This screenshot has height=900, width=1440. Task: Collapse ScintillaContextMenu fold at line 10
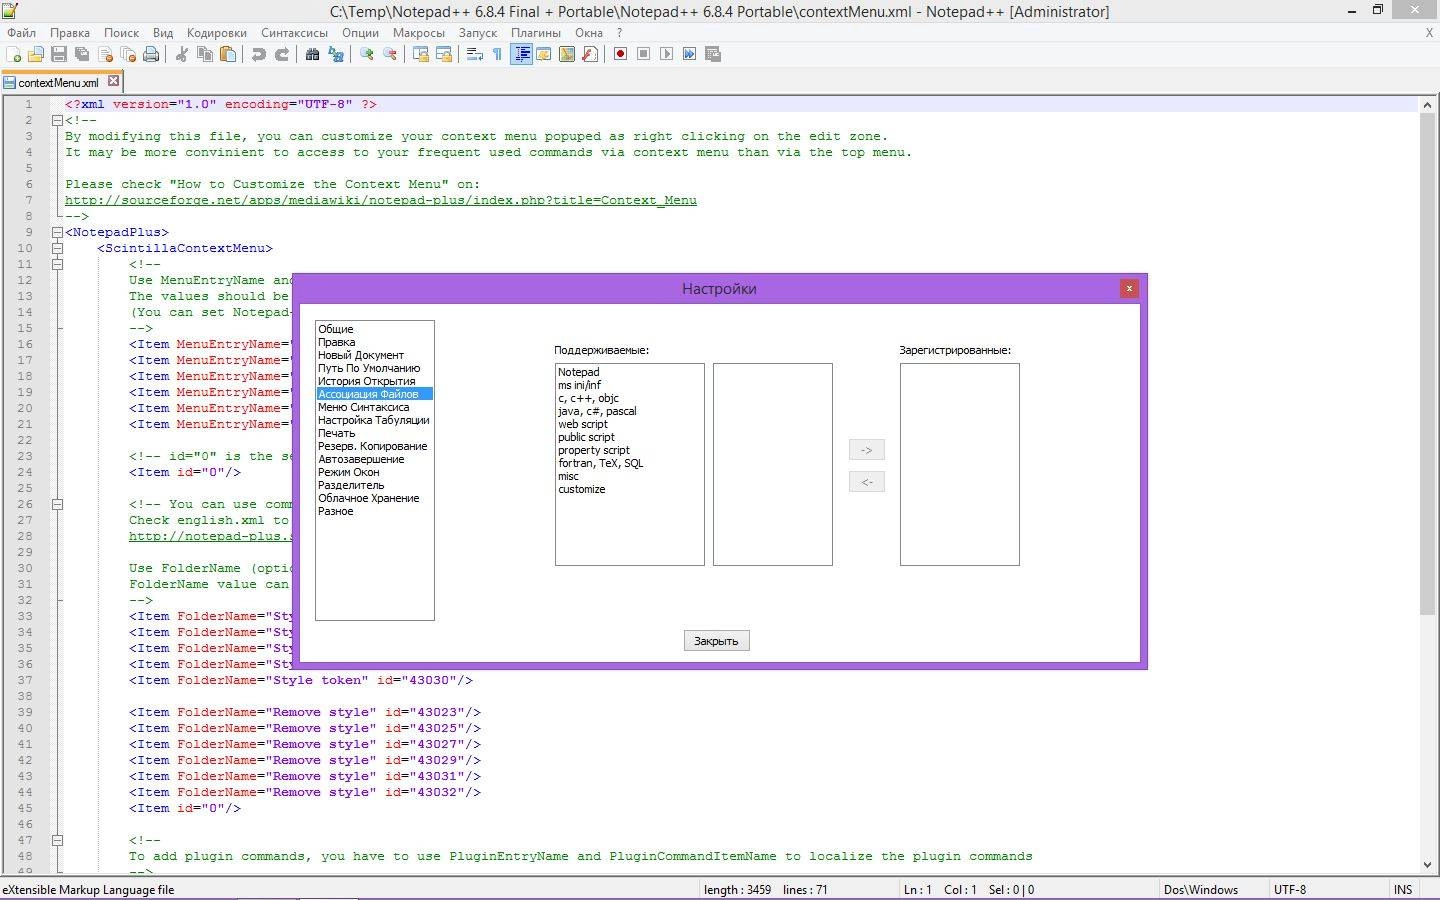point(57,248)
